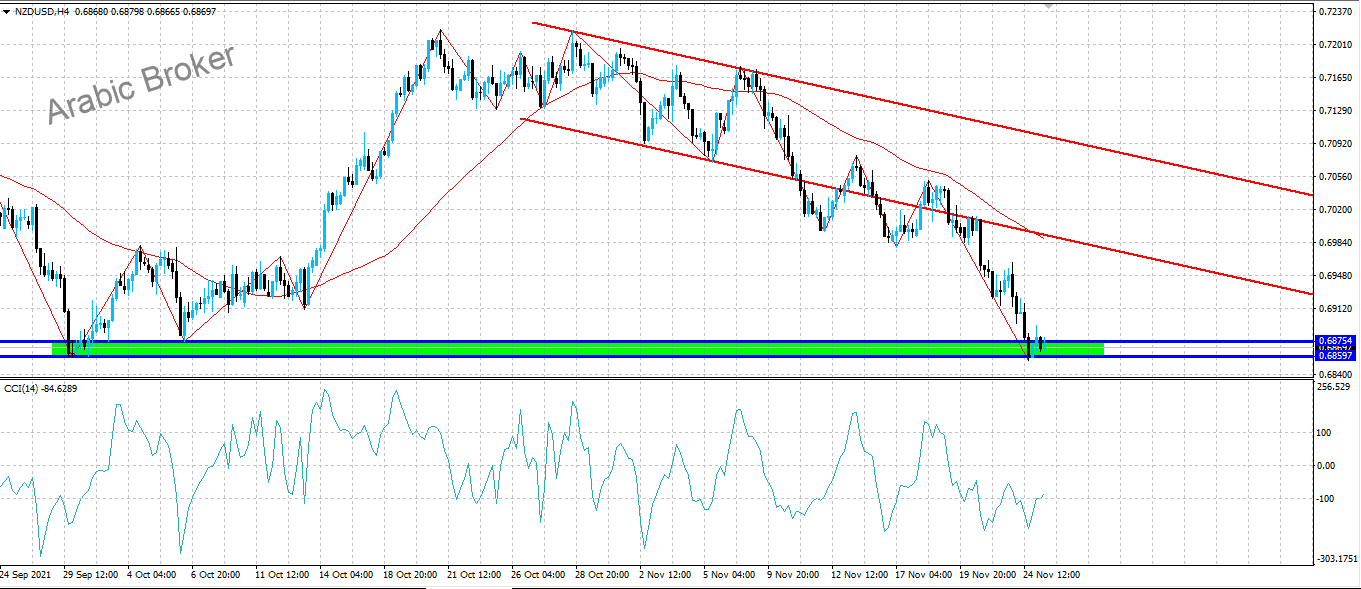Click the 0.71650 price scale value
This screenshot has width=1361, height=589.
pos(1336,78)
